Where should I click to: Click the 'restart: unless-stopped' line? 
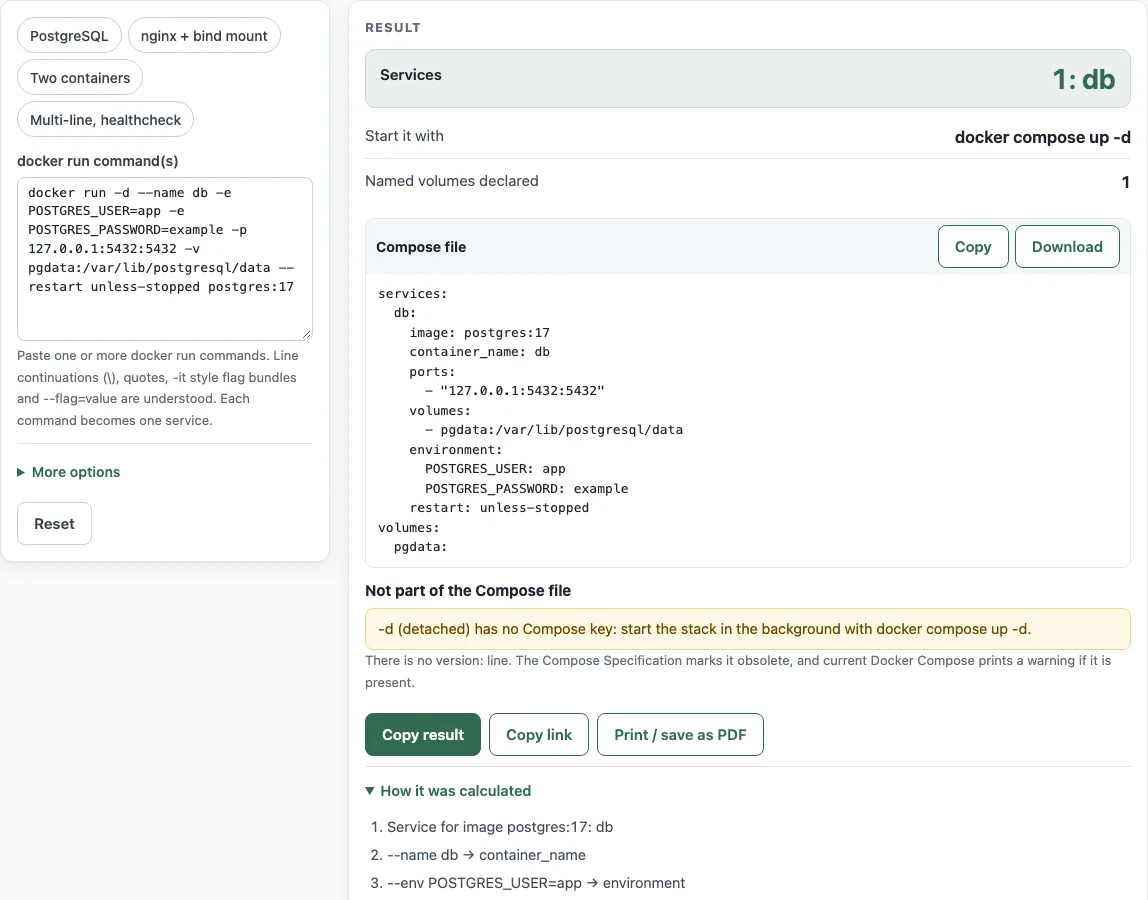(x=499, y=507)
